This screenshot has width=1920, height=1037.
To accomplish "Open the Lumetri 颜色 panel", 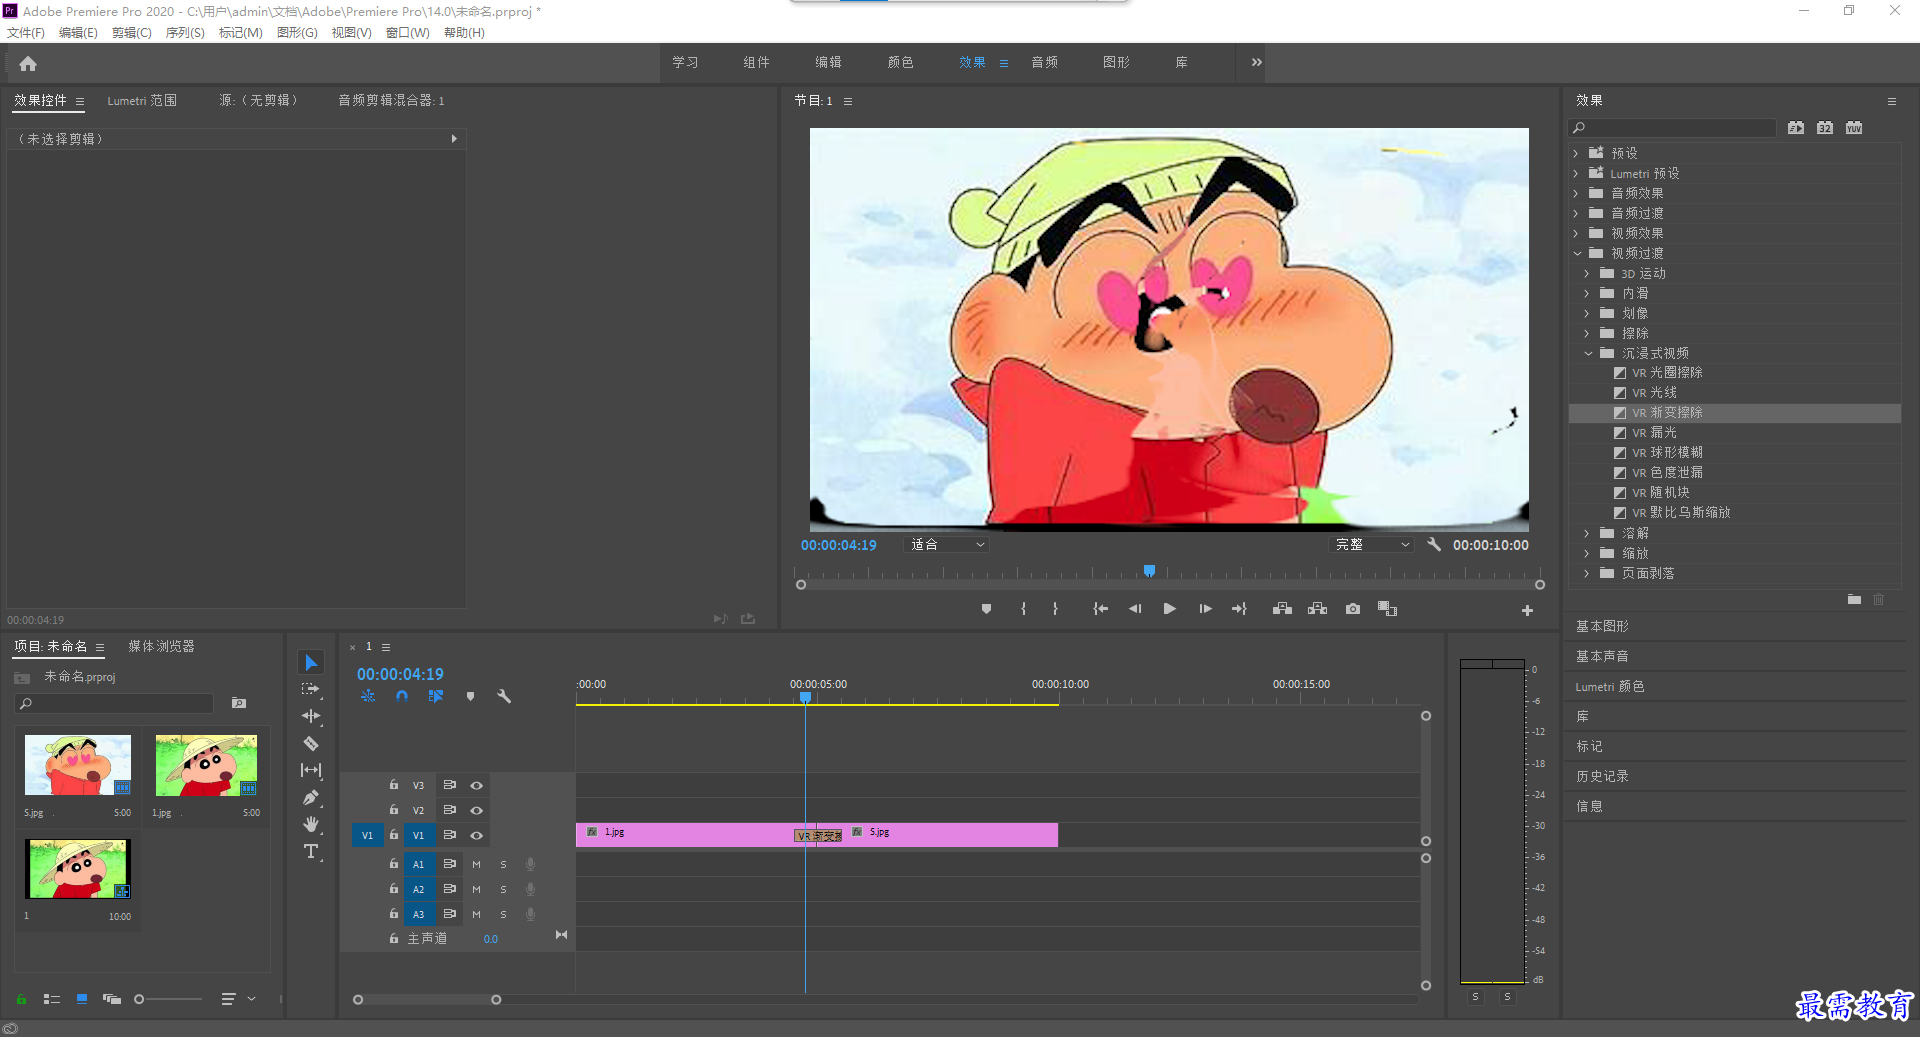I will (1610, 686).
